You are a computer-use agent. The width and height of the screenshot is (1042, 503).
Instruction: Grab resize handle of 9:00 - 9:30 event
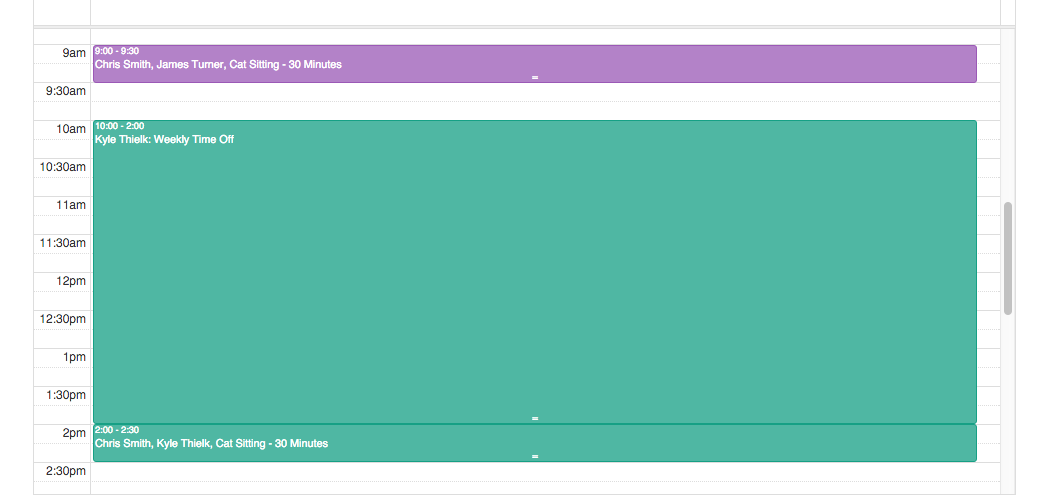click(535, 78)
